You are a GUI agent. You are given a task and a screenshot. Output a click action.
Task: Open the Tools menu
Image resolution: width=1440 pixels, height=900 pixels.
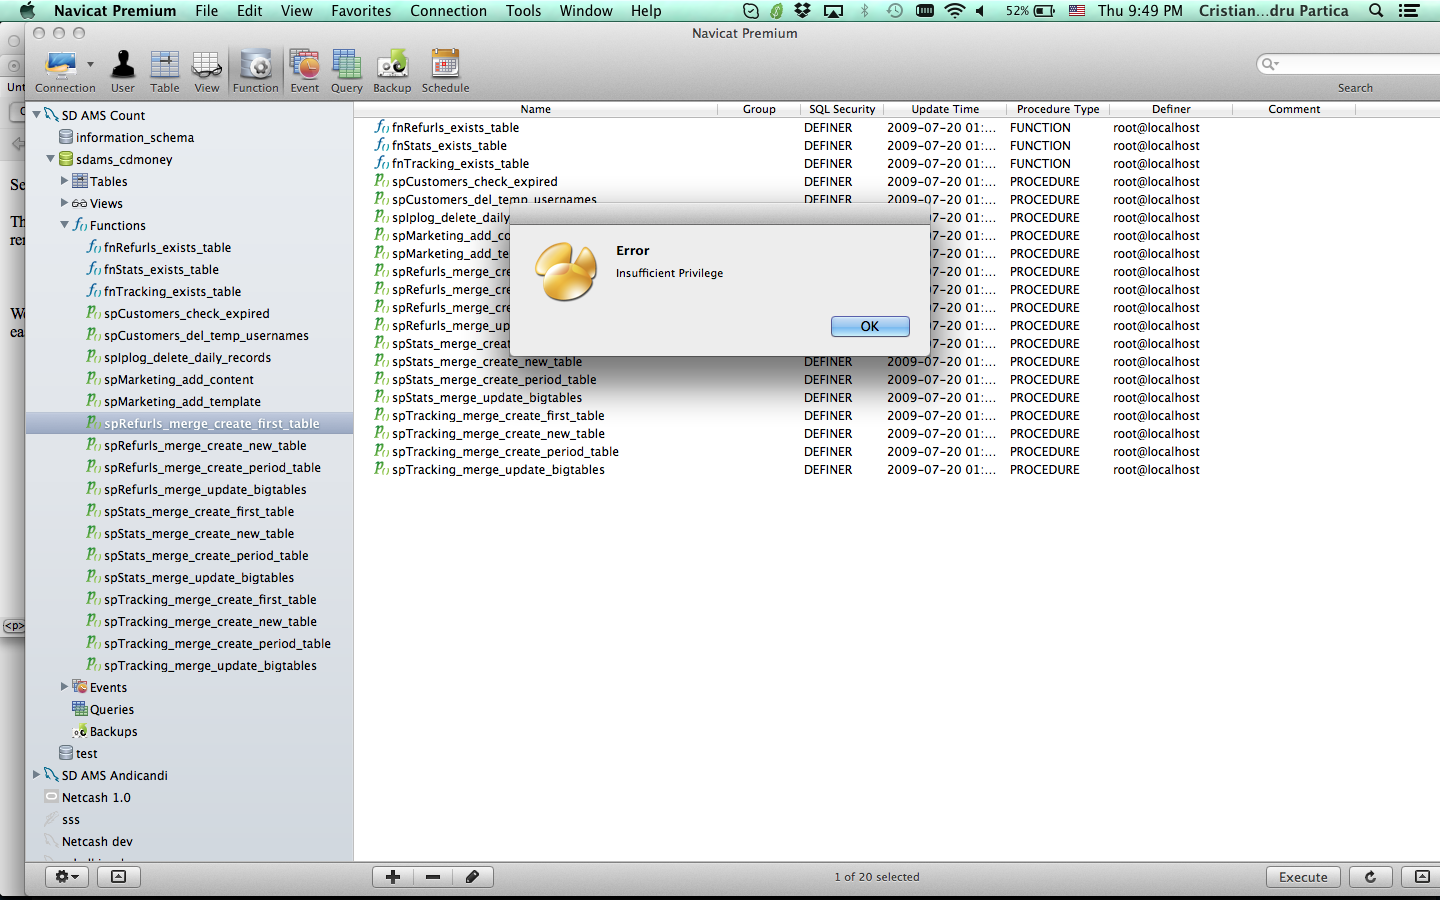[x=523, y=11]
